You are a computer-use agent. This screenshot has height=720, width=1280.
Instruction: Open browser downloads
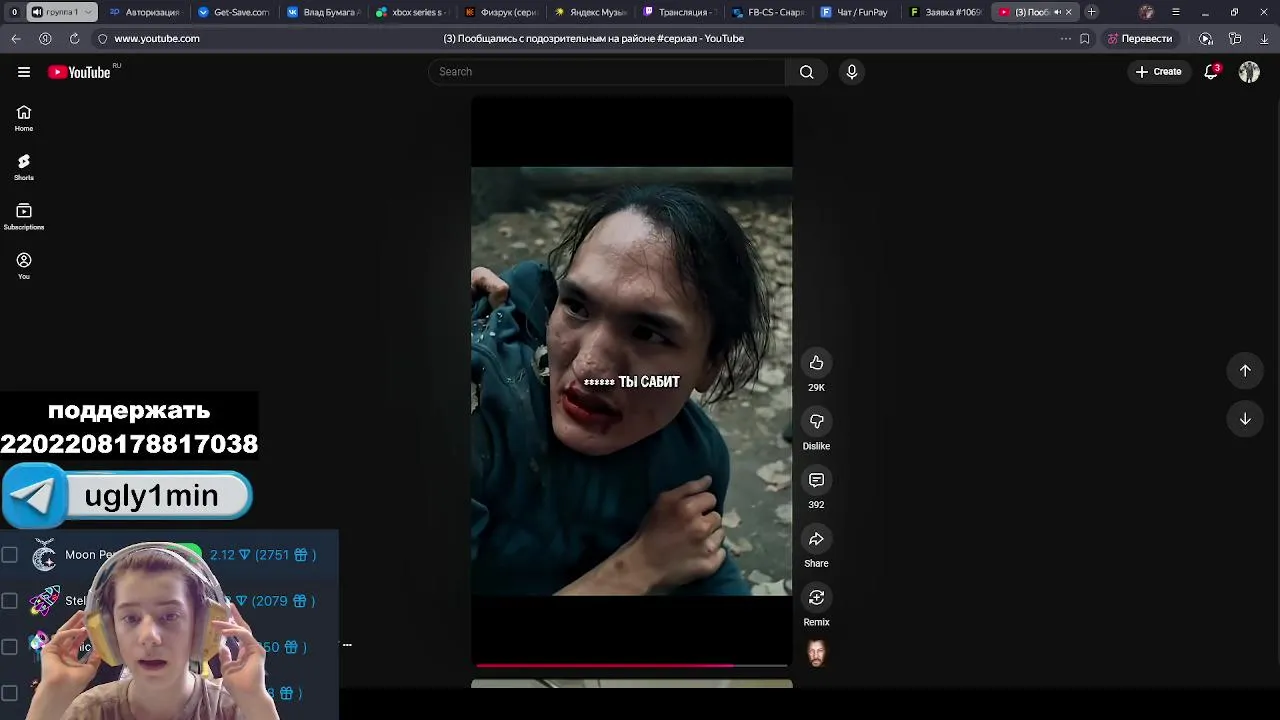[1264, 38]
